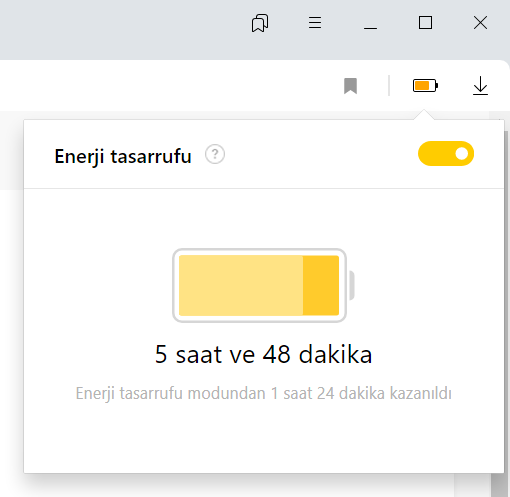The width and height of the screenshot is (510, 497).
Task: Click the page's vertical scrollbar thumb
Action: point(499,485)
